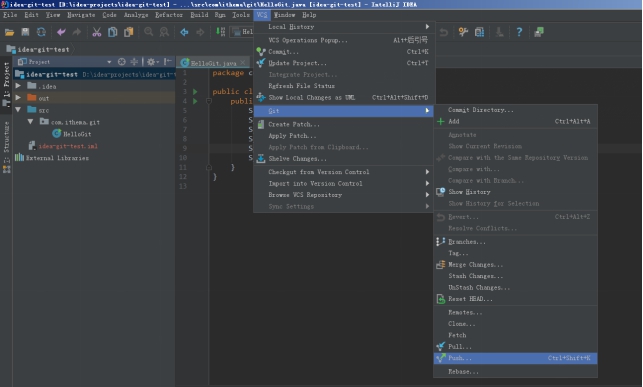The image size is (643, 387).
Task: Expand the out folder in the tree
Action: coord(18,98)
